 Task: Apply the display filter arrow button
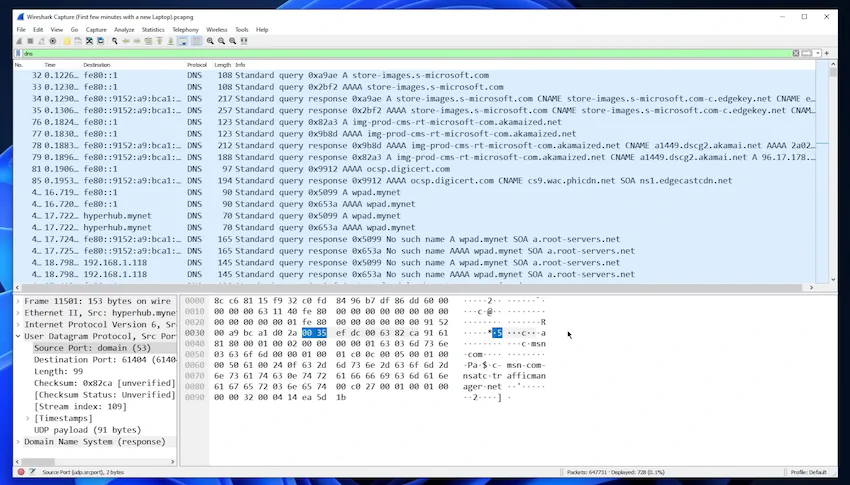point(807,53)
